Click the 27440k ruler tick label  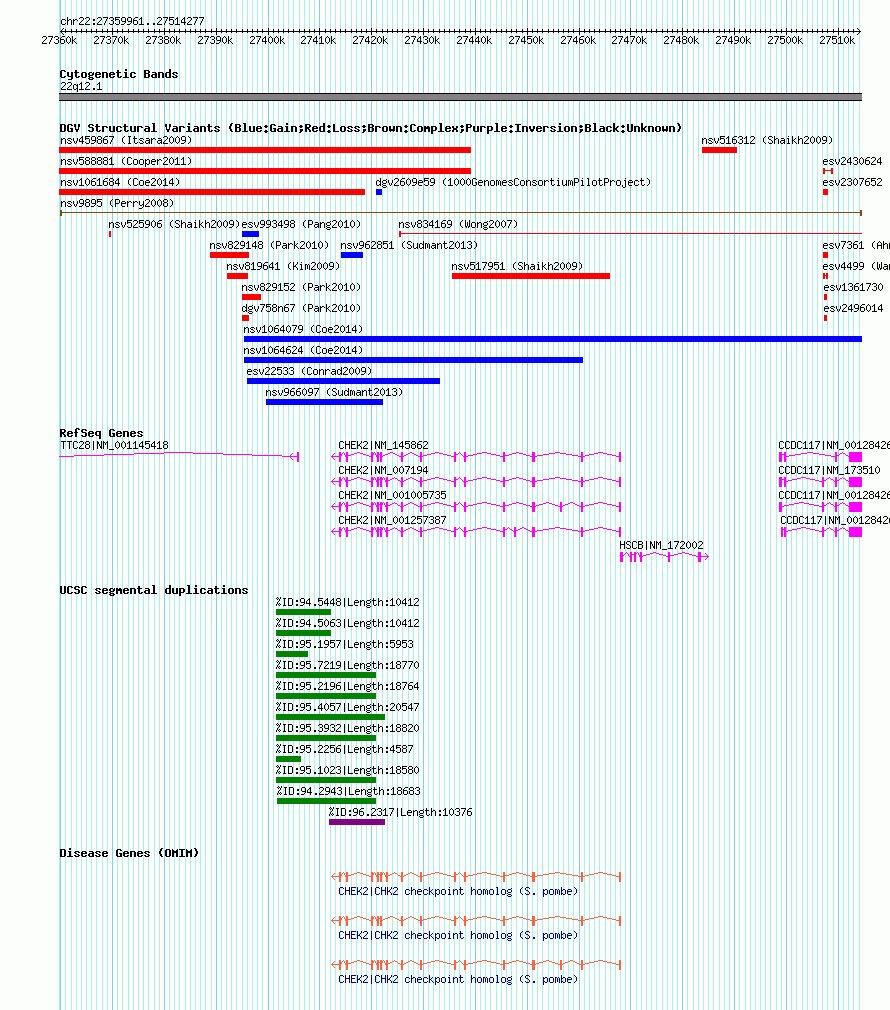point(474,40)
